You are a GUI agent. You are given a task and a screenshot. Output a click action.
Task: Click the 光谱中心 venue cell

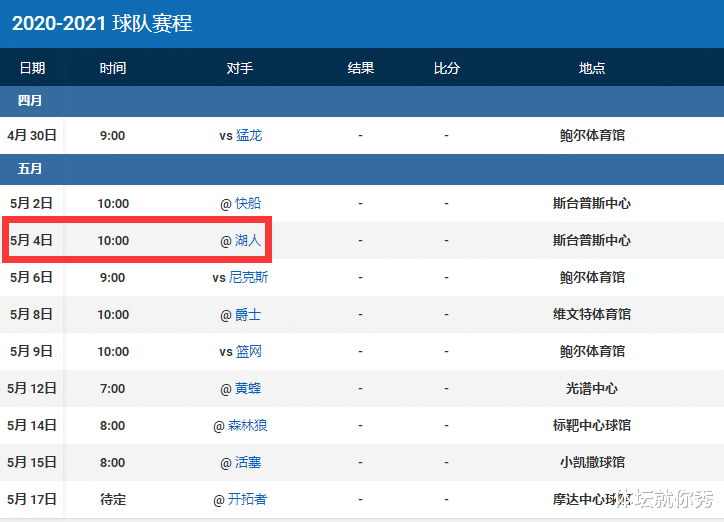592,388
